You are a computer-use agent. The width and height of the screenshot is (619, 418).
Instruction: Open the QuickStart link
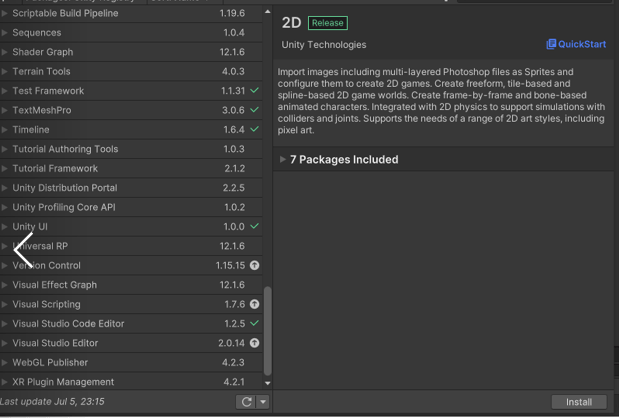click(x=576, y=45)
